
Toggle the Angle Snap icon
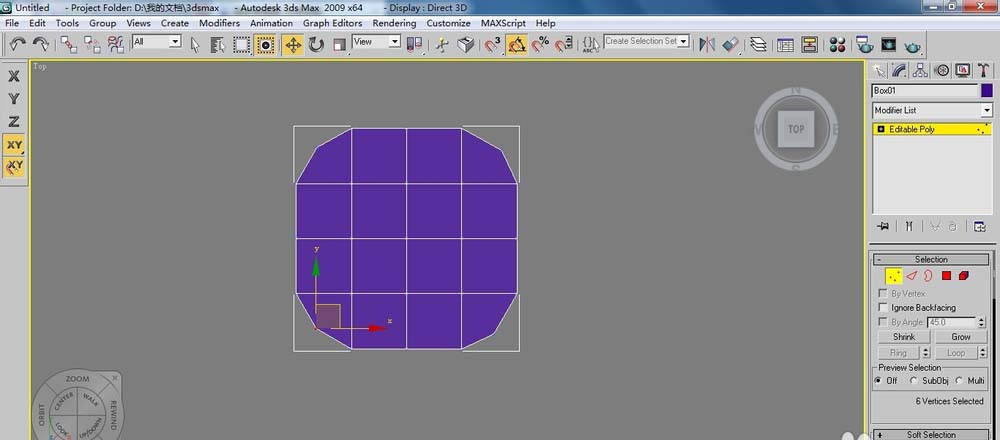coord(517,44)
